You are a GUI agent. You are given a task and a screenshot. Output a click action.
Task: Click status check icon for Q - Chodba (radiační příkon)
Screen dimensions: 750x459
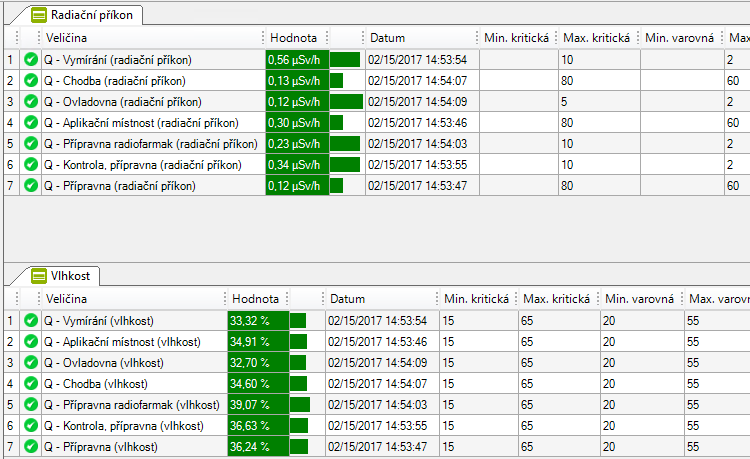pyautogui.click(x=31, y=80)
